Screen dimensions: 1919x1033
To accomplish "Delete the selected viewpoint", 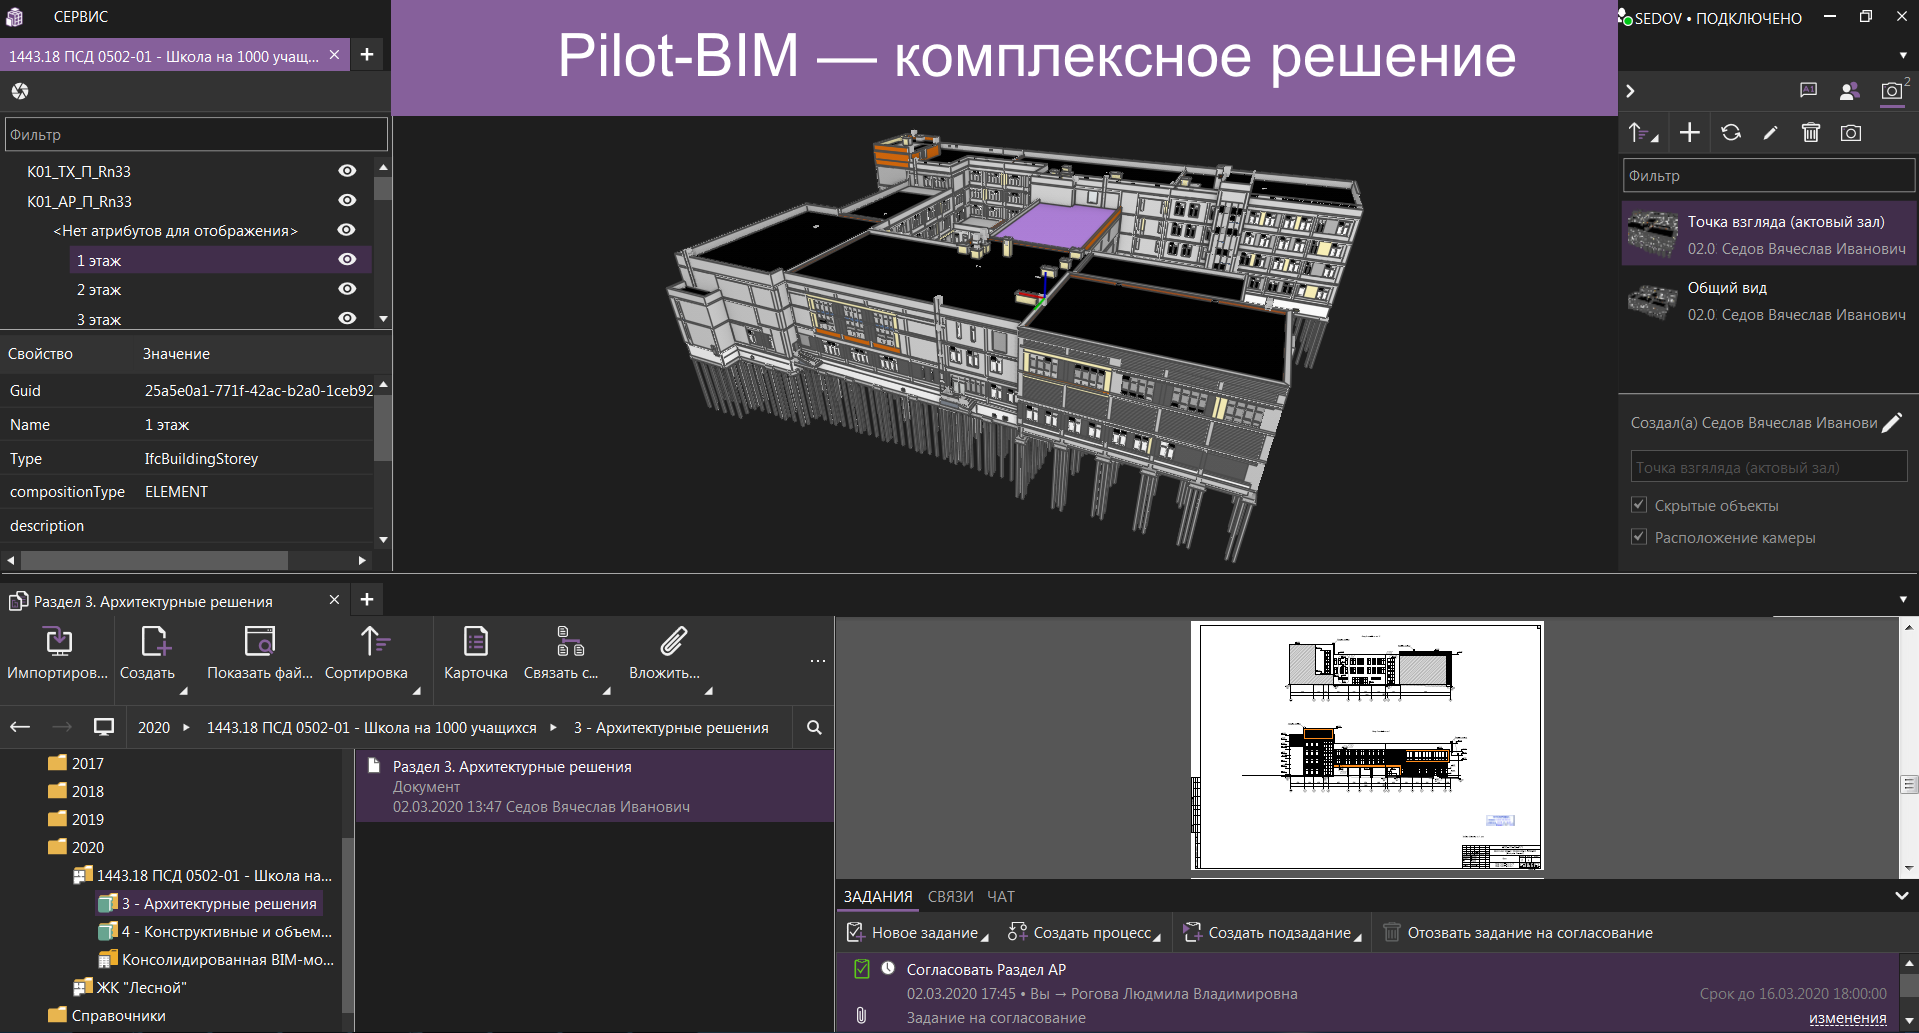I will [x=1811, y=133].
